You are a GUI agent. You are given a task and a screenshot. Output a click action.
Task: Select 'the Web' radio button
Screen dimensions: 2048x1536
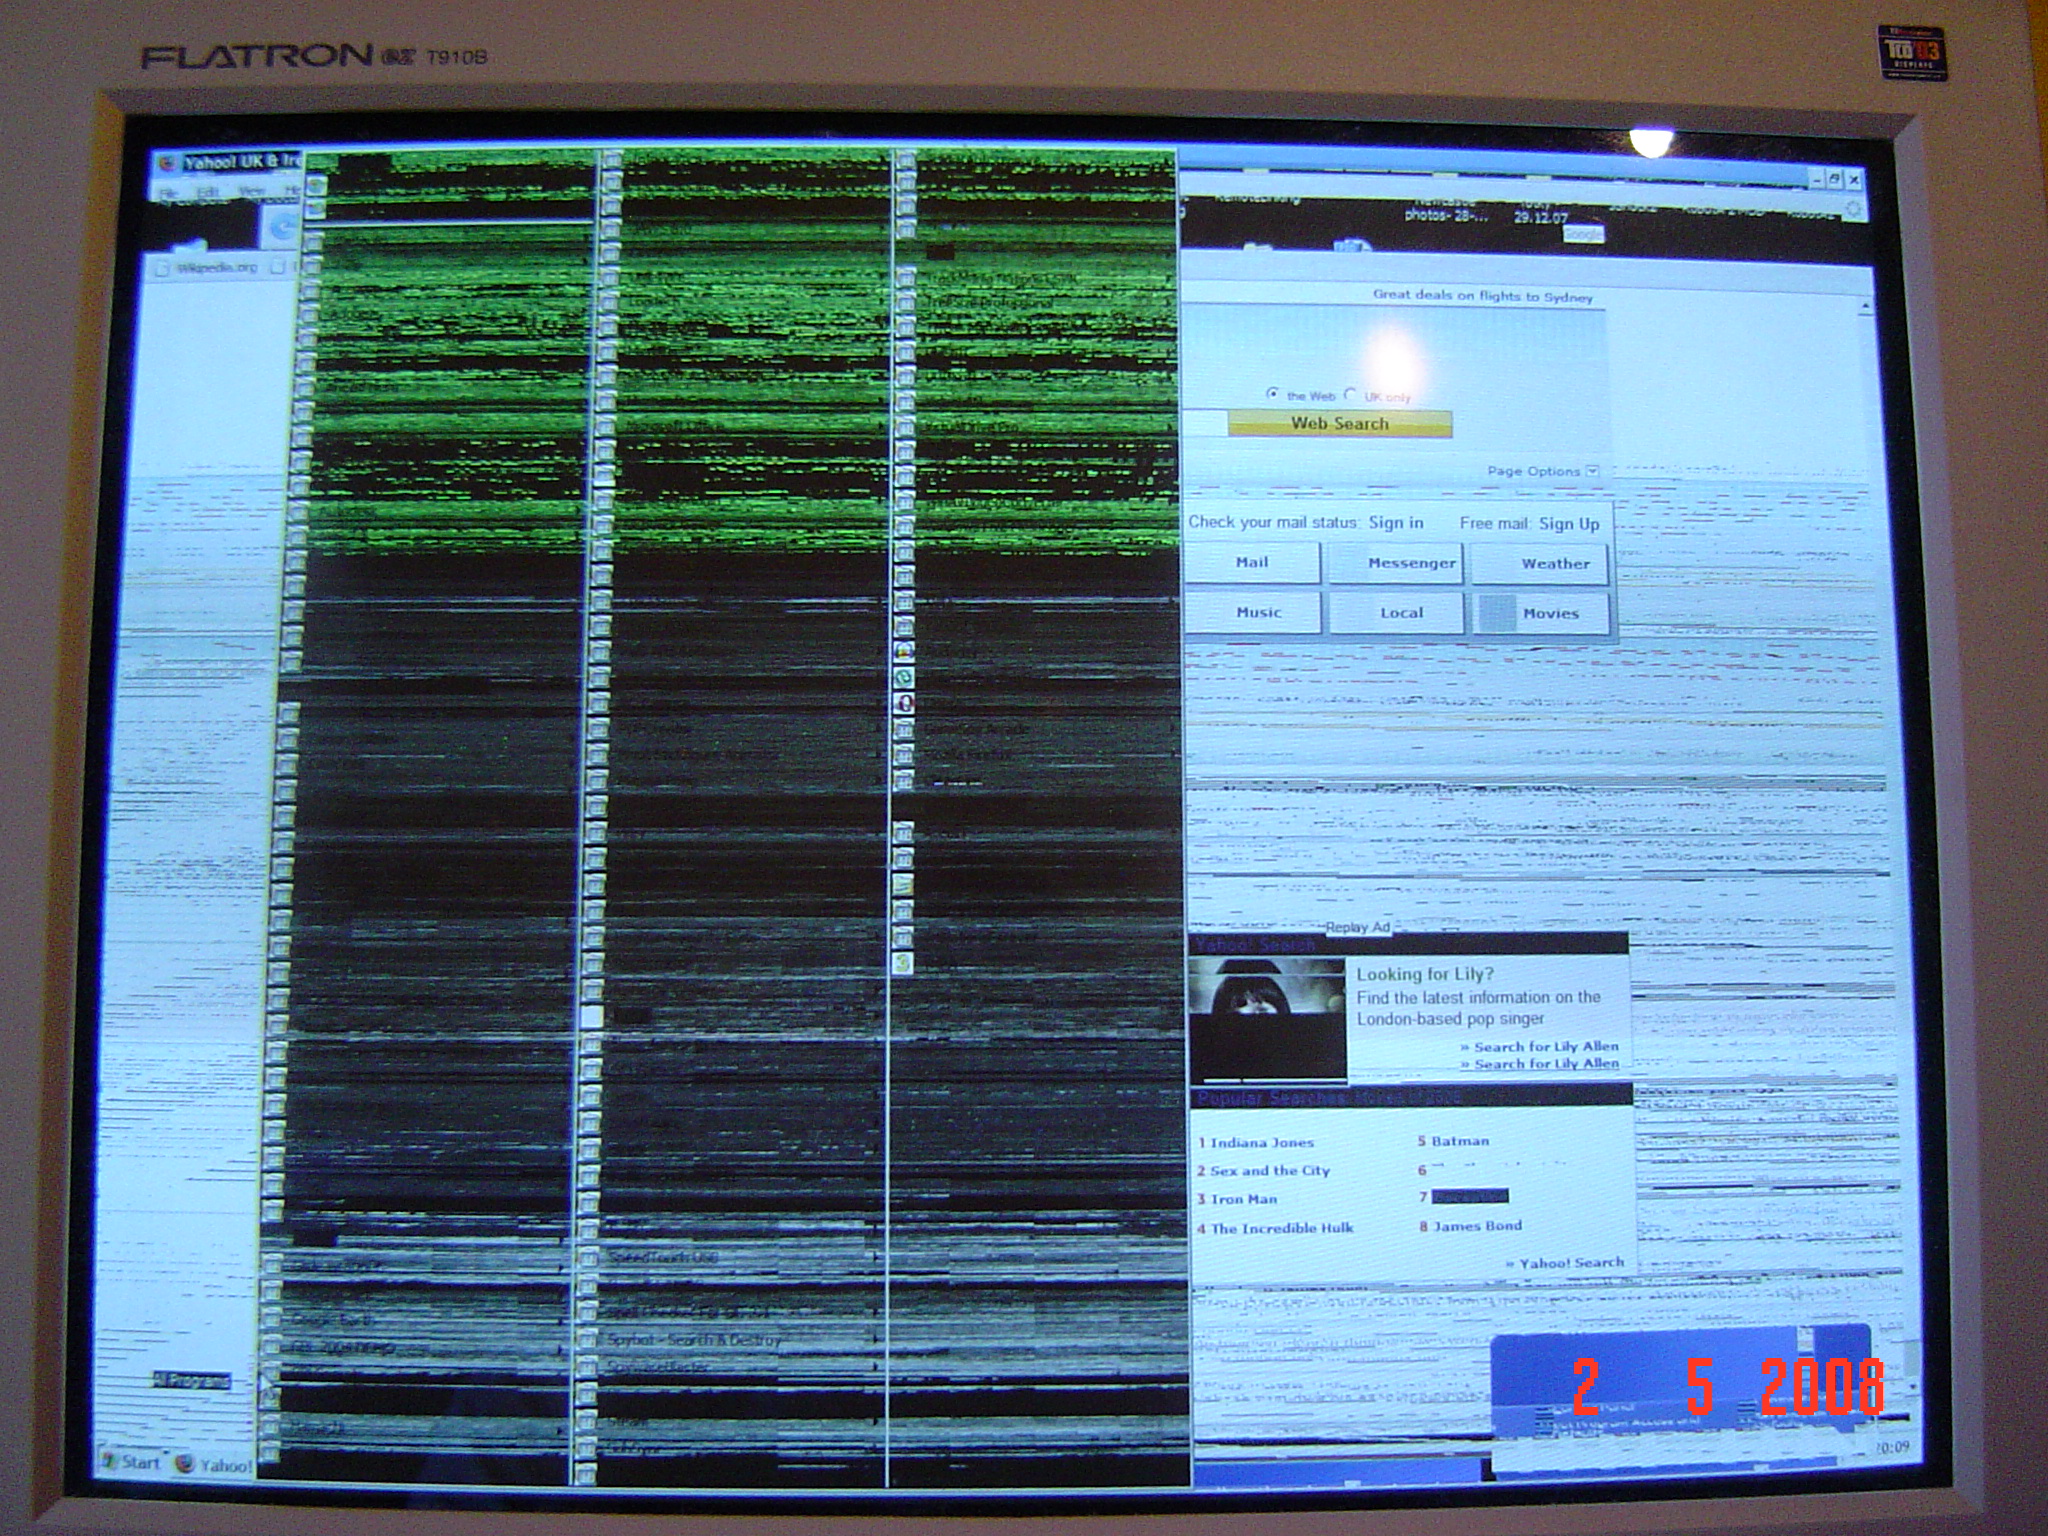click(x=1272, y=394)
